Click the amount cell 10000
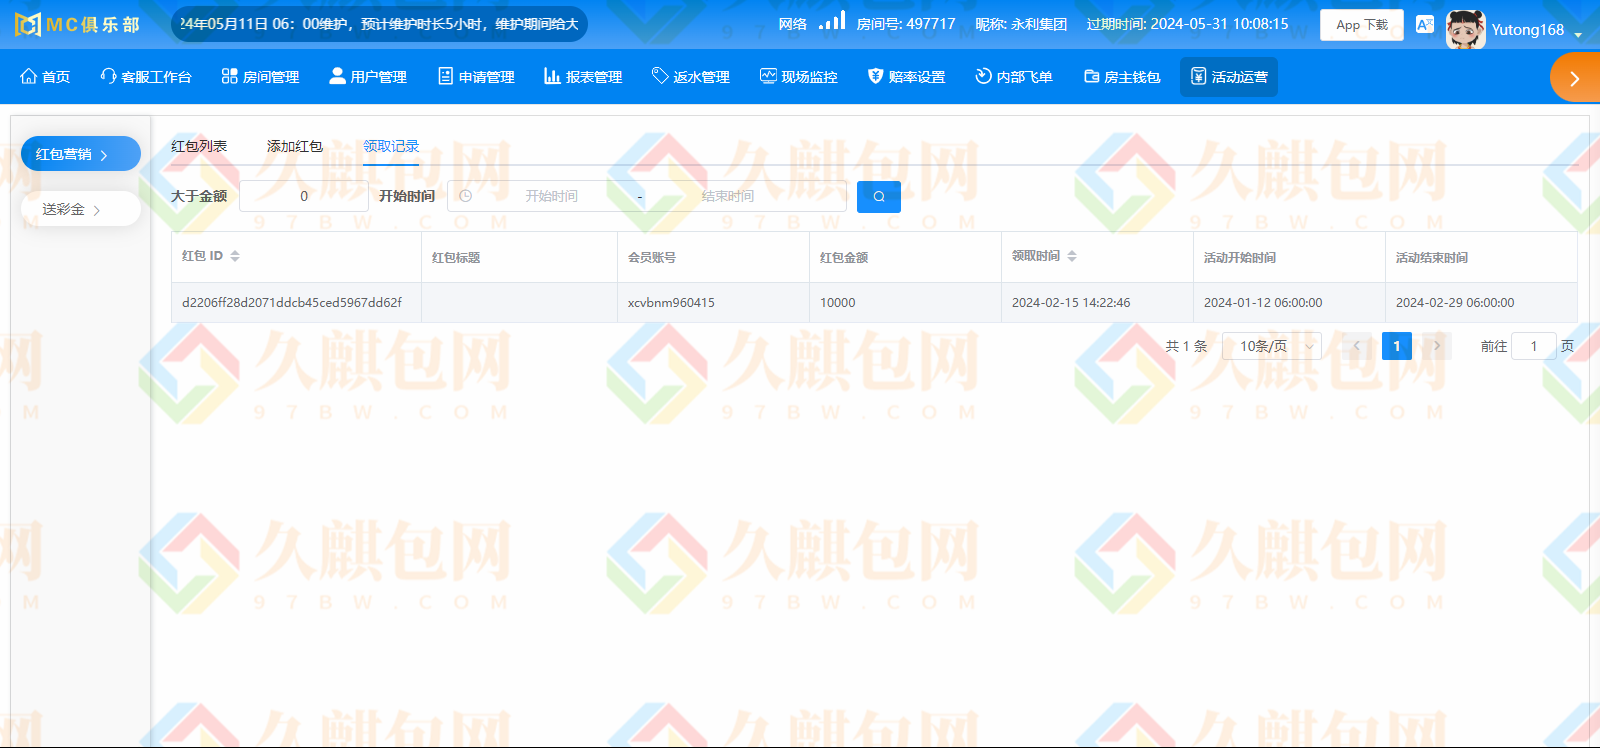1600x748 pixels. [838, 302]
